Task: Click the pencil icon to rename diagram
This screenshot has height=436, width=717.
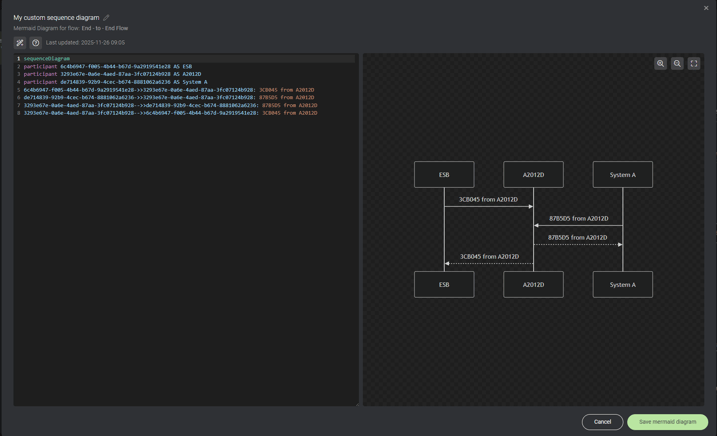Action: click(106, 18)
